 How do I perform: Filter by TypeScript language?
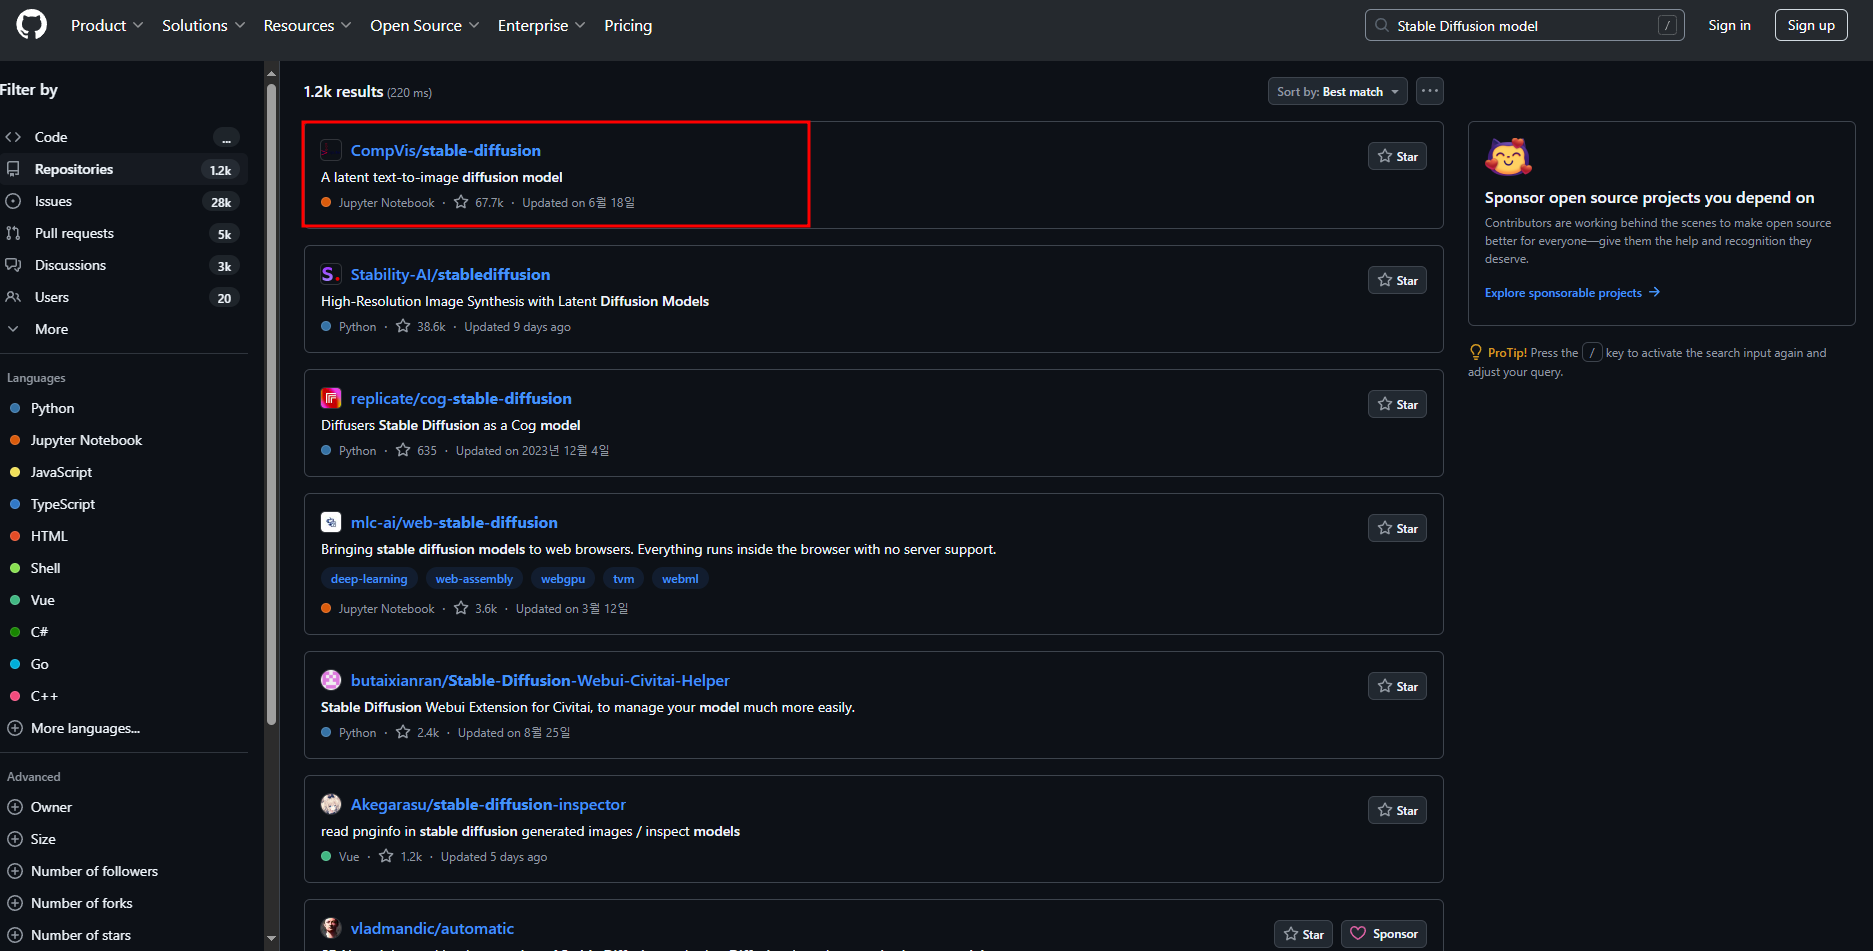63,504
